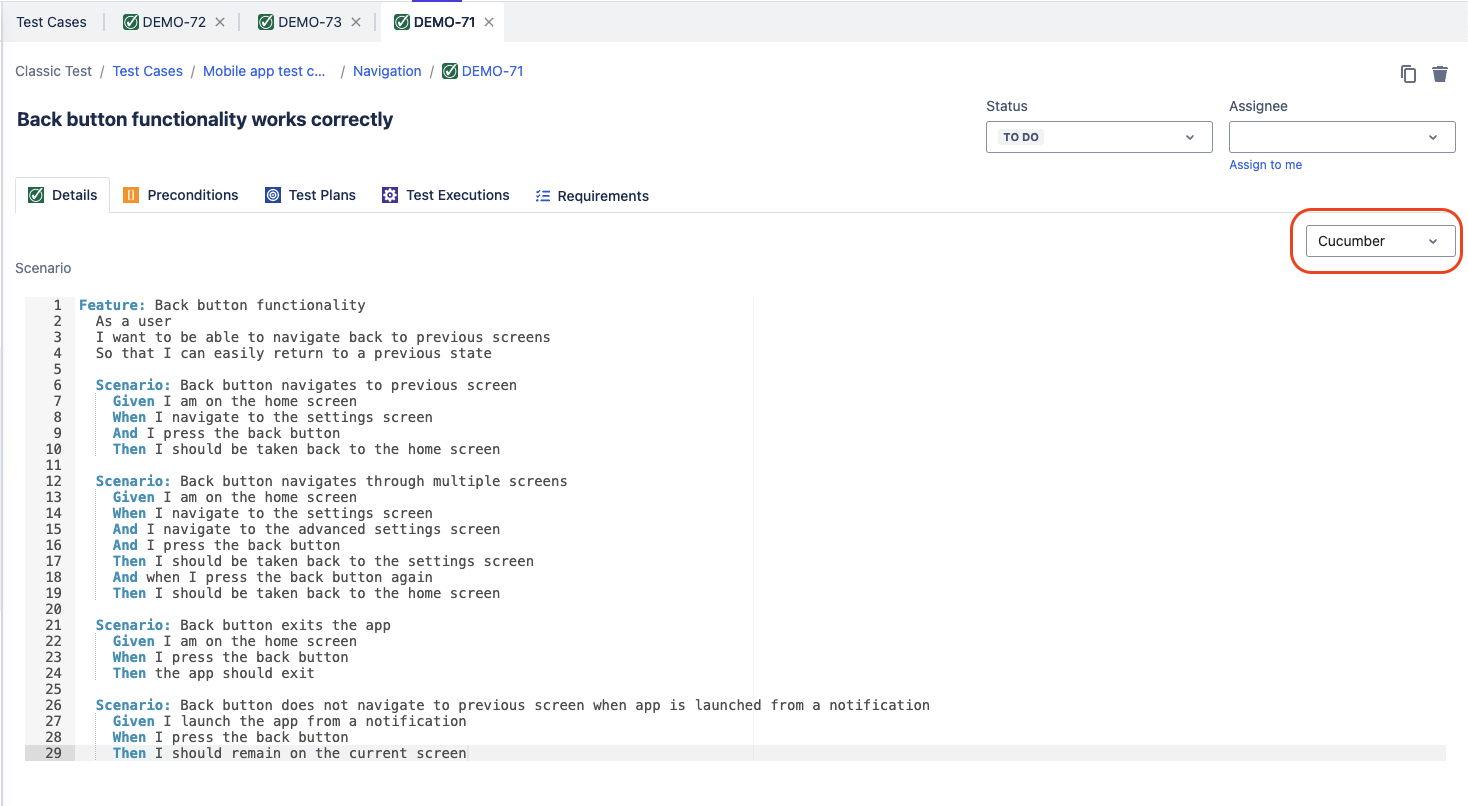Screen dimensions: 1468x806
Task: Expand the Status dropdown showing TO DO
Action: point(1098,137)
